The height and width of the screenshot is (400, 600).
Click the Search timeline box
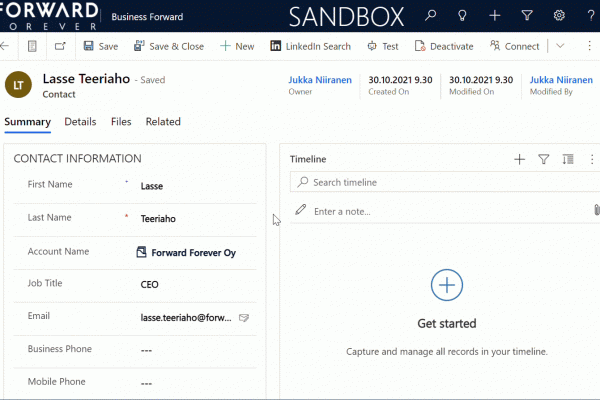445,182
